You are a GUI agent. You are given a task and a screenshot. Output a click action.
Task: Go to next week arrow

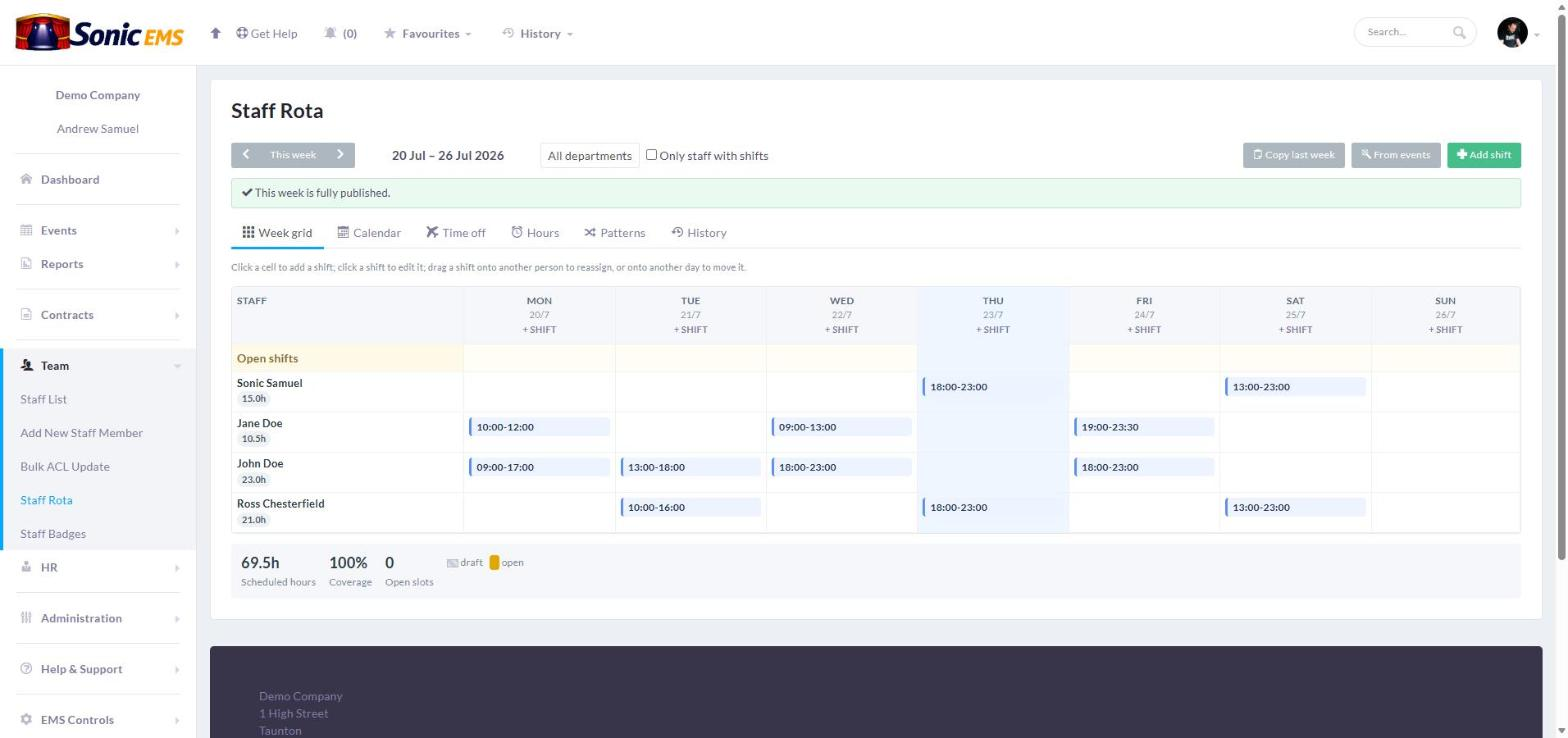pyautogui.click(x=340, y=155)
